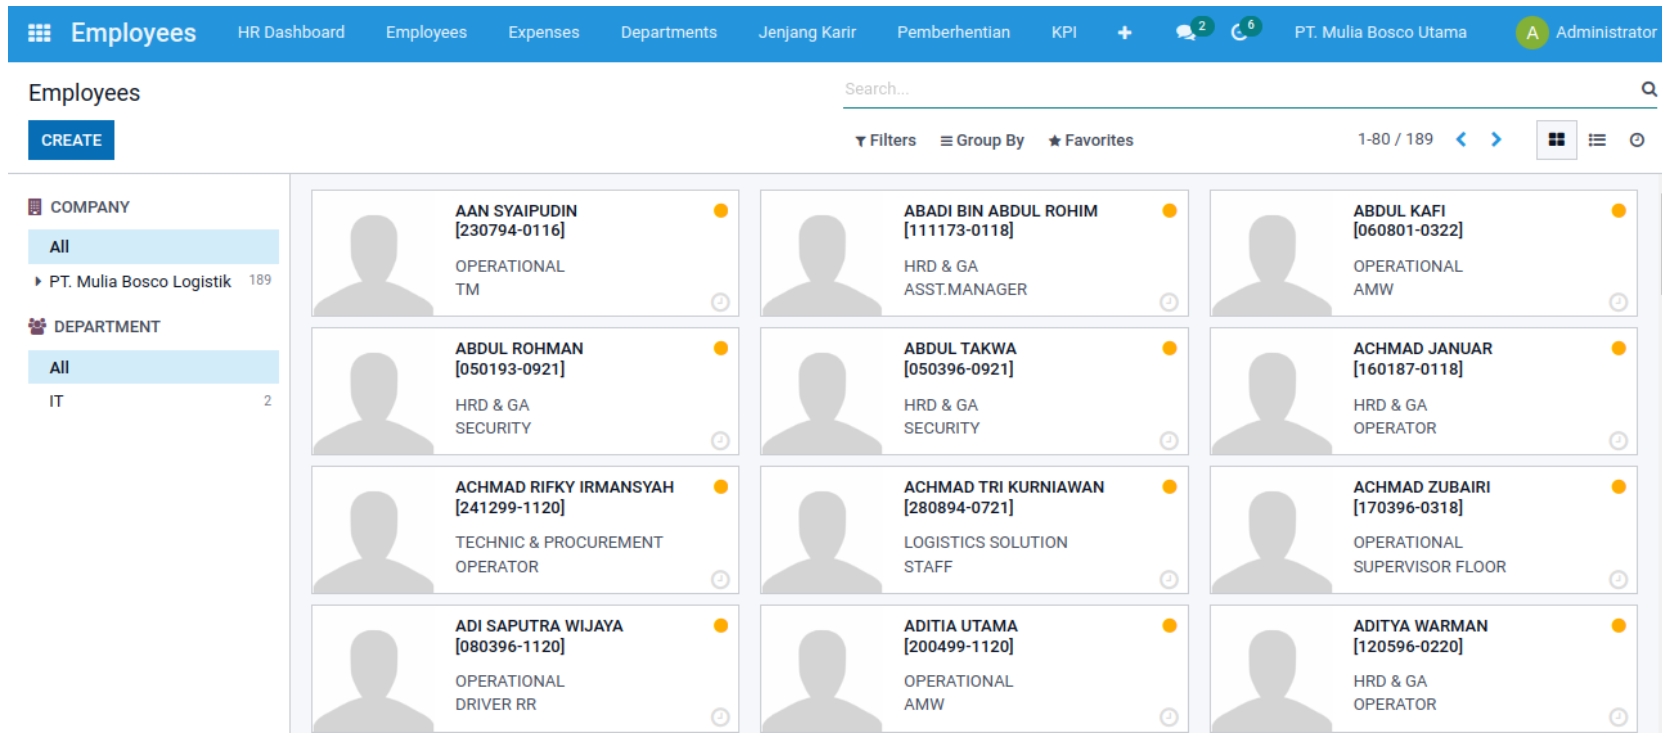Open the activities clock icon in navbar
This screenshot has width=1672, height=742.
click(x=1240, y=32)
